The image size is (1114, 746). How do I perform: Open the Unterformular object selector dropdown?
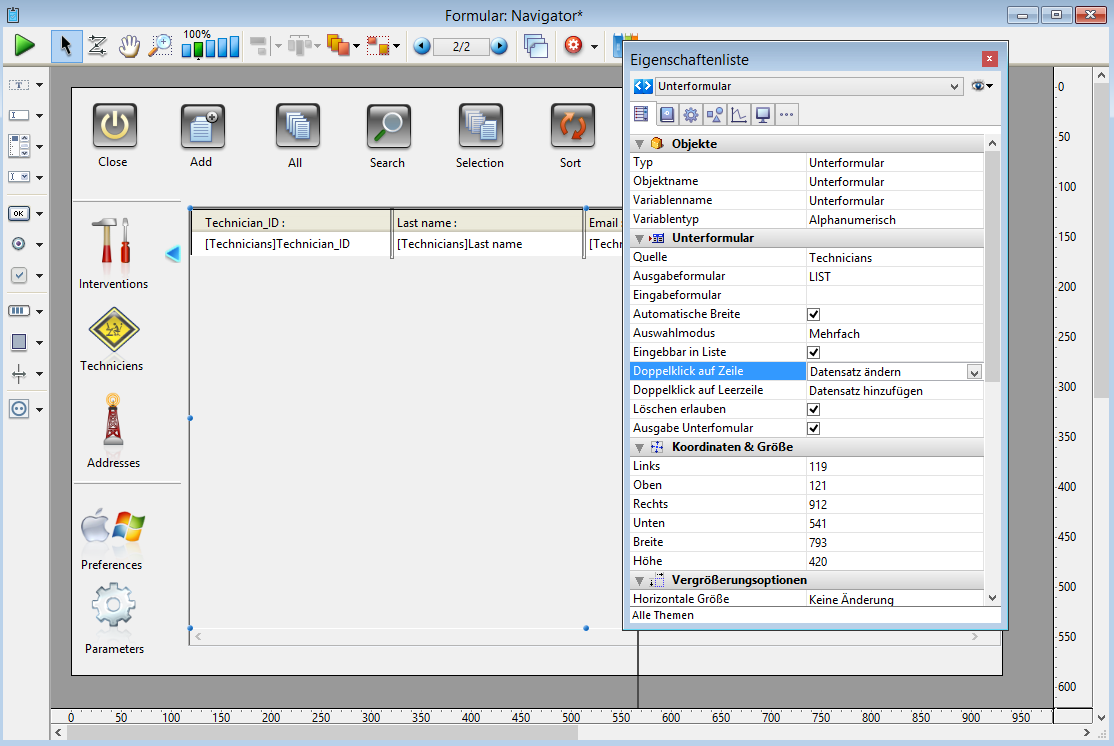[x=954, y=87]
